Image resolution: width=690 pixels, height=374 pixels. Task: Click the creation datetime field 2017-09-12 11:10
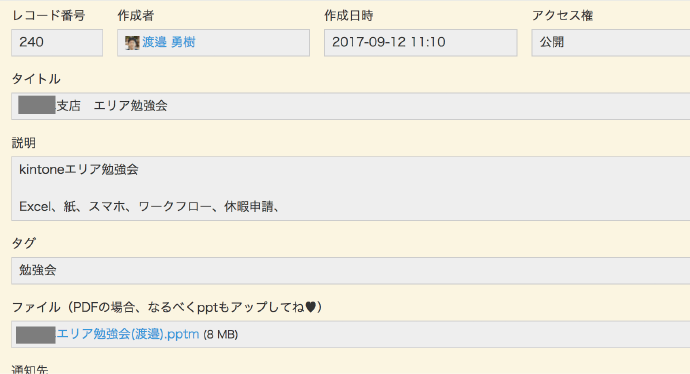420,43
